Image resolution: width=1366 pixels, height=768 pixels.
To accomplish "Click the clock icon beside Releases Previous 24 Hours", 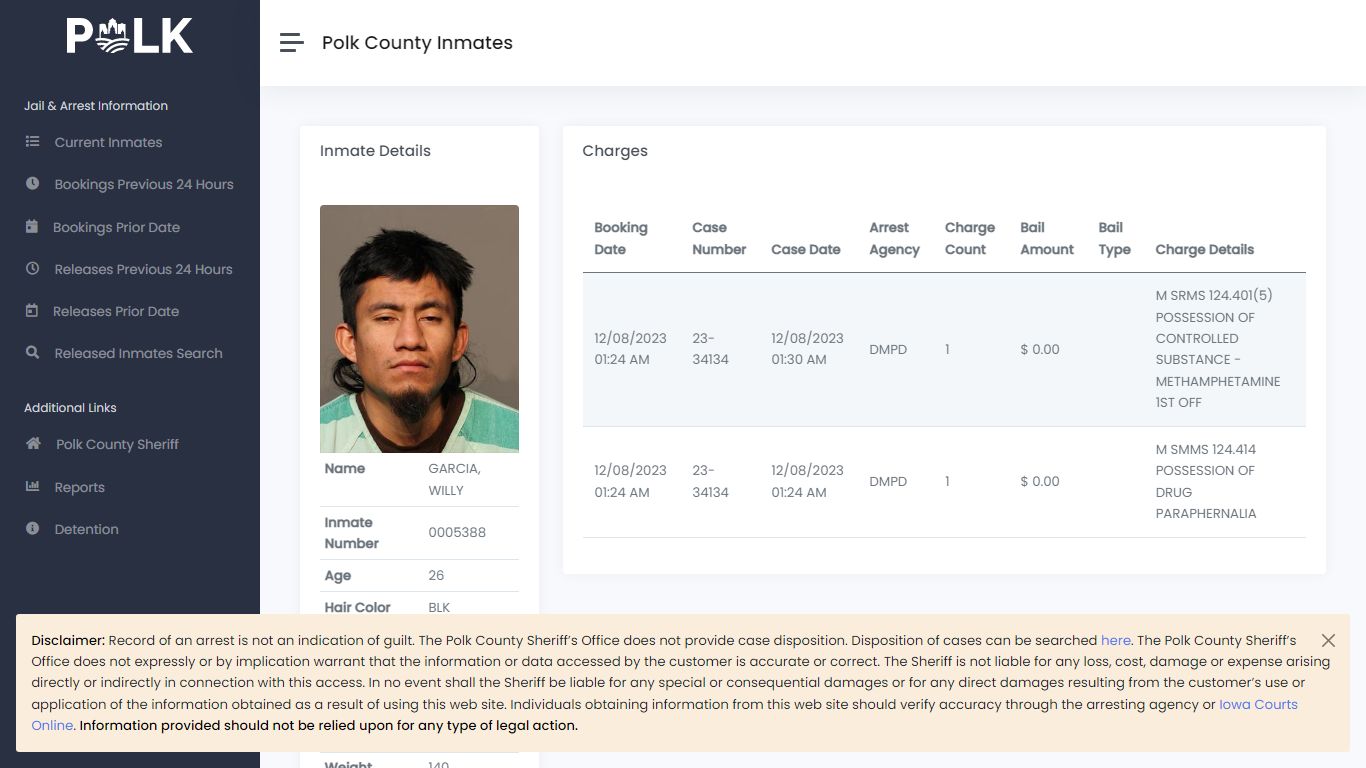I will click(x=32, y=269).
